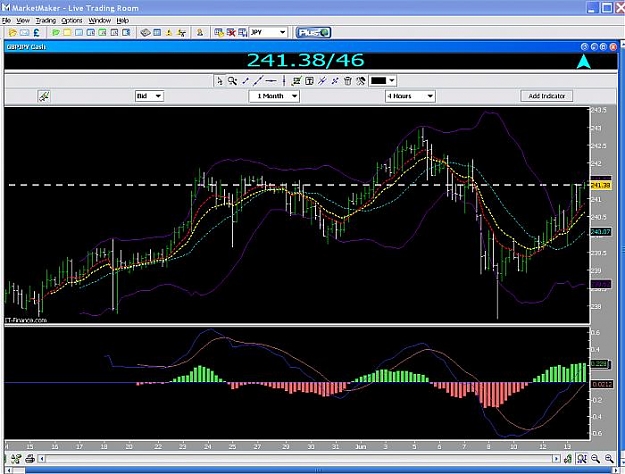Image resolution: width=625 pixels, height=474 pixels.
Task: Click the tools icon left of printer
Action: coord(16,459)
